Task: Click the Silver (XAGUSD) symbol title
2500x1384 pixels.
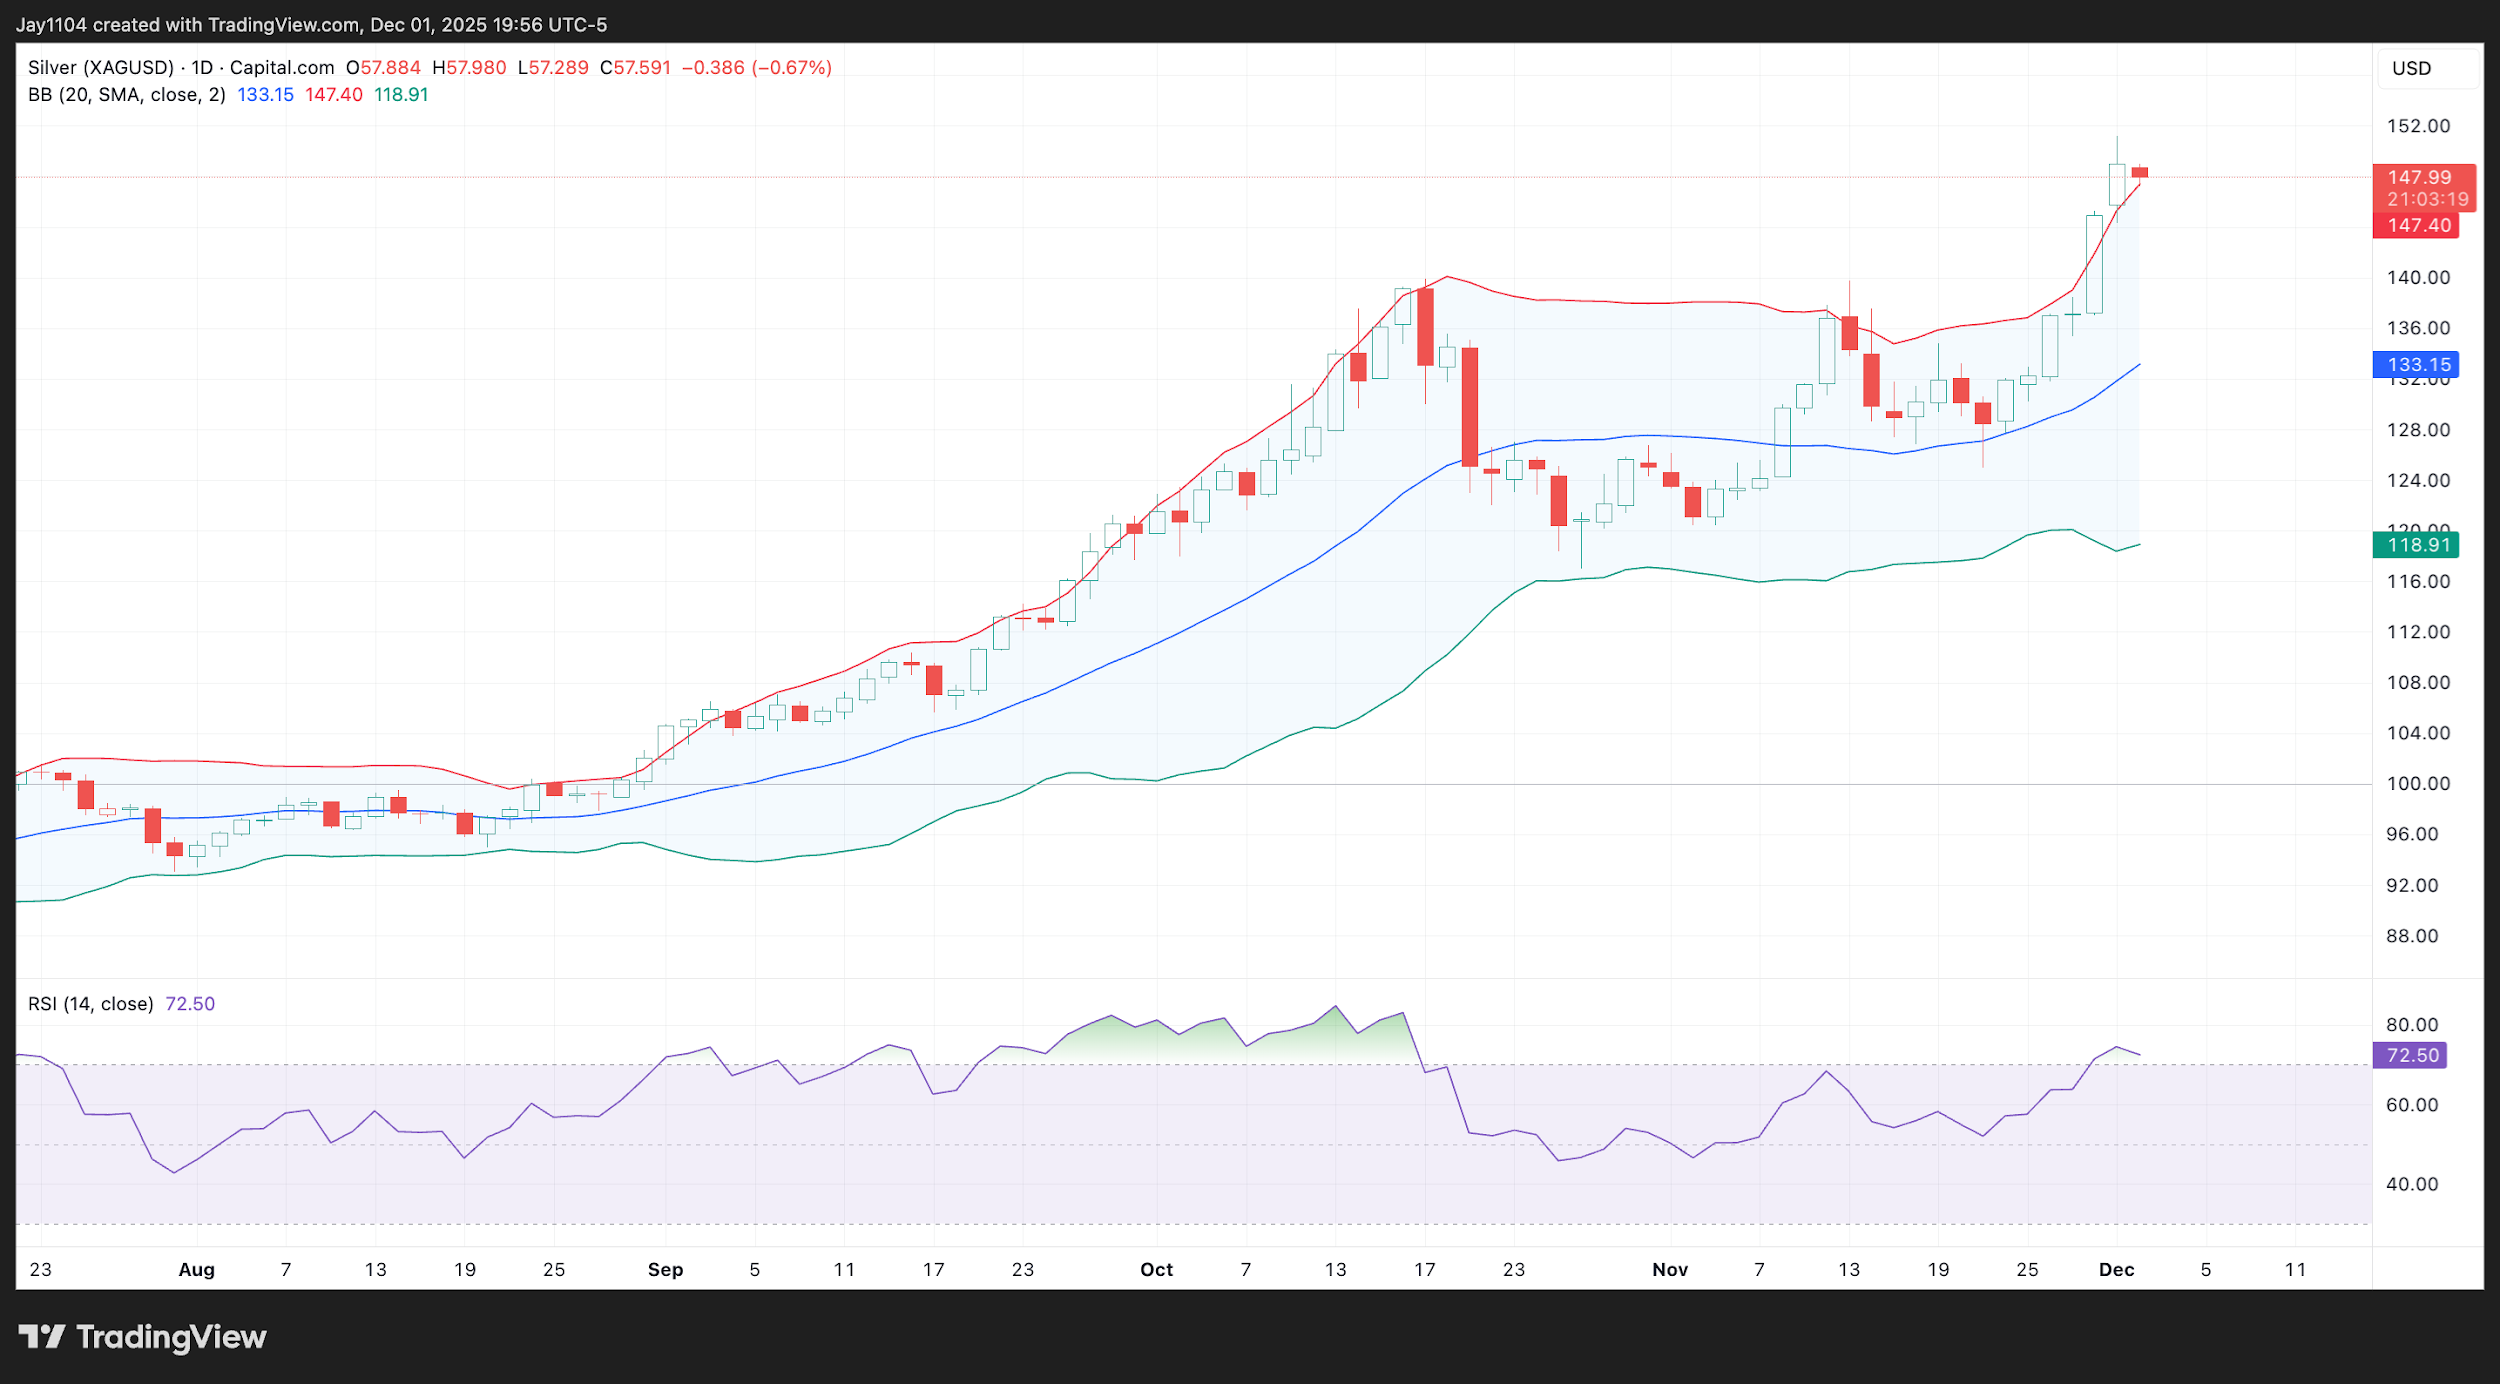Action: point(100,68)
